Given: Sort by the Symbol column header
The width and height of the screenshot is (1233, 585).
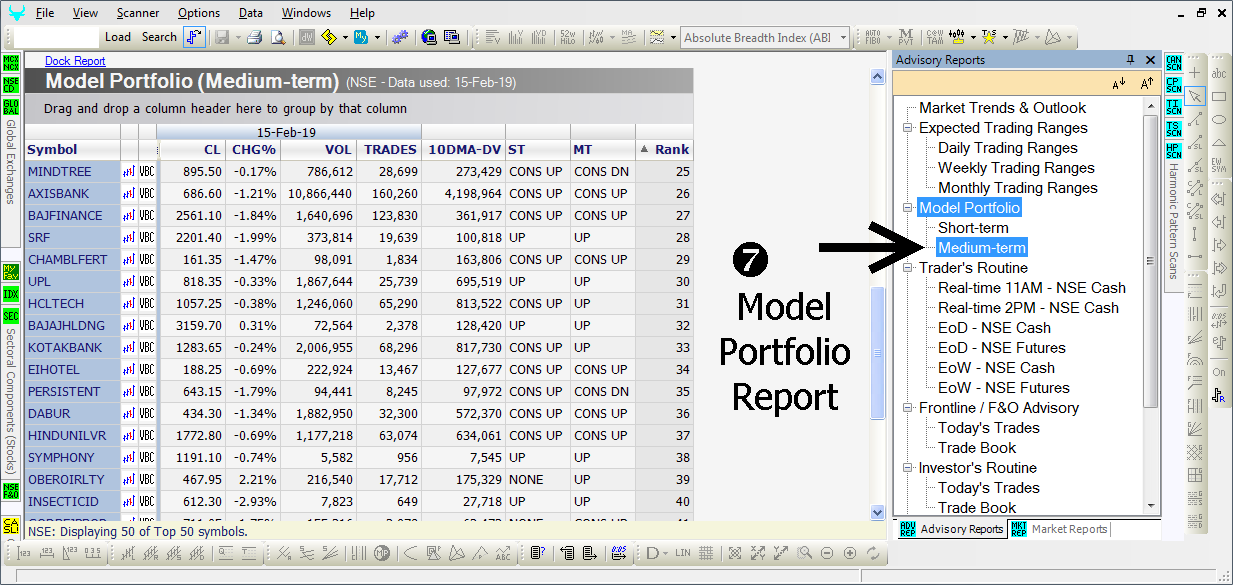Looking at the screenshot, I should 72,149.
